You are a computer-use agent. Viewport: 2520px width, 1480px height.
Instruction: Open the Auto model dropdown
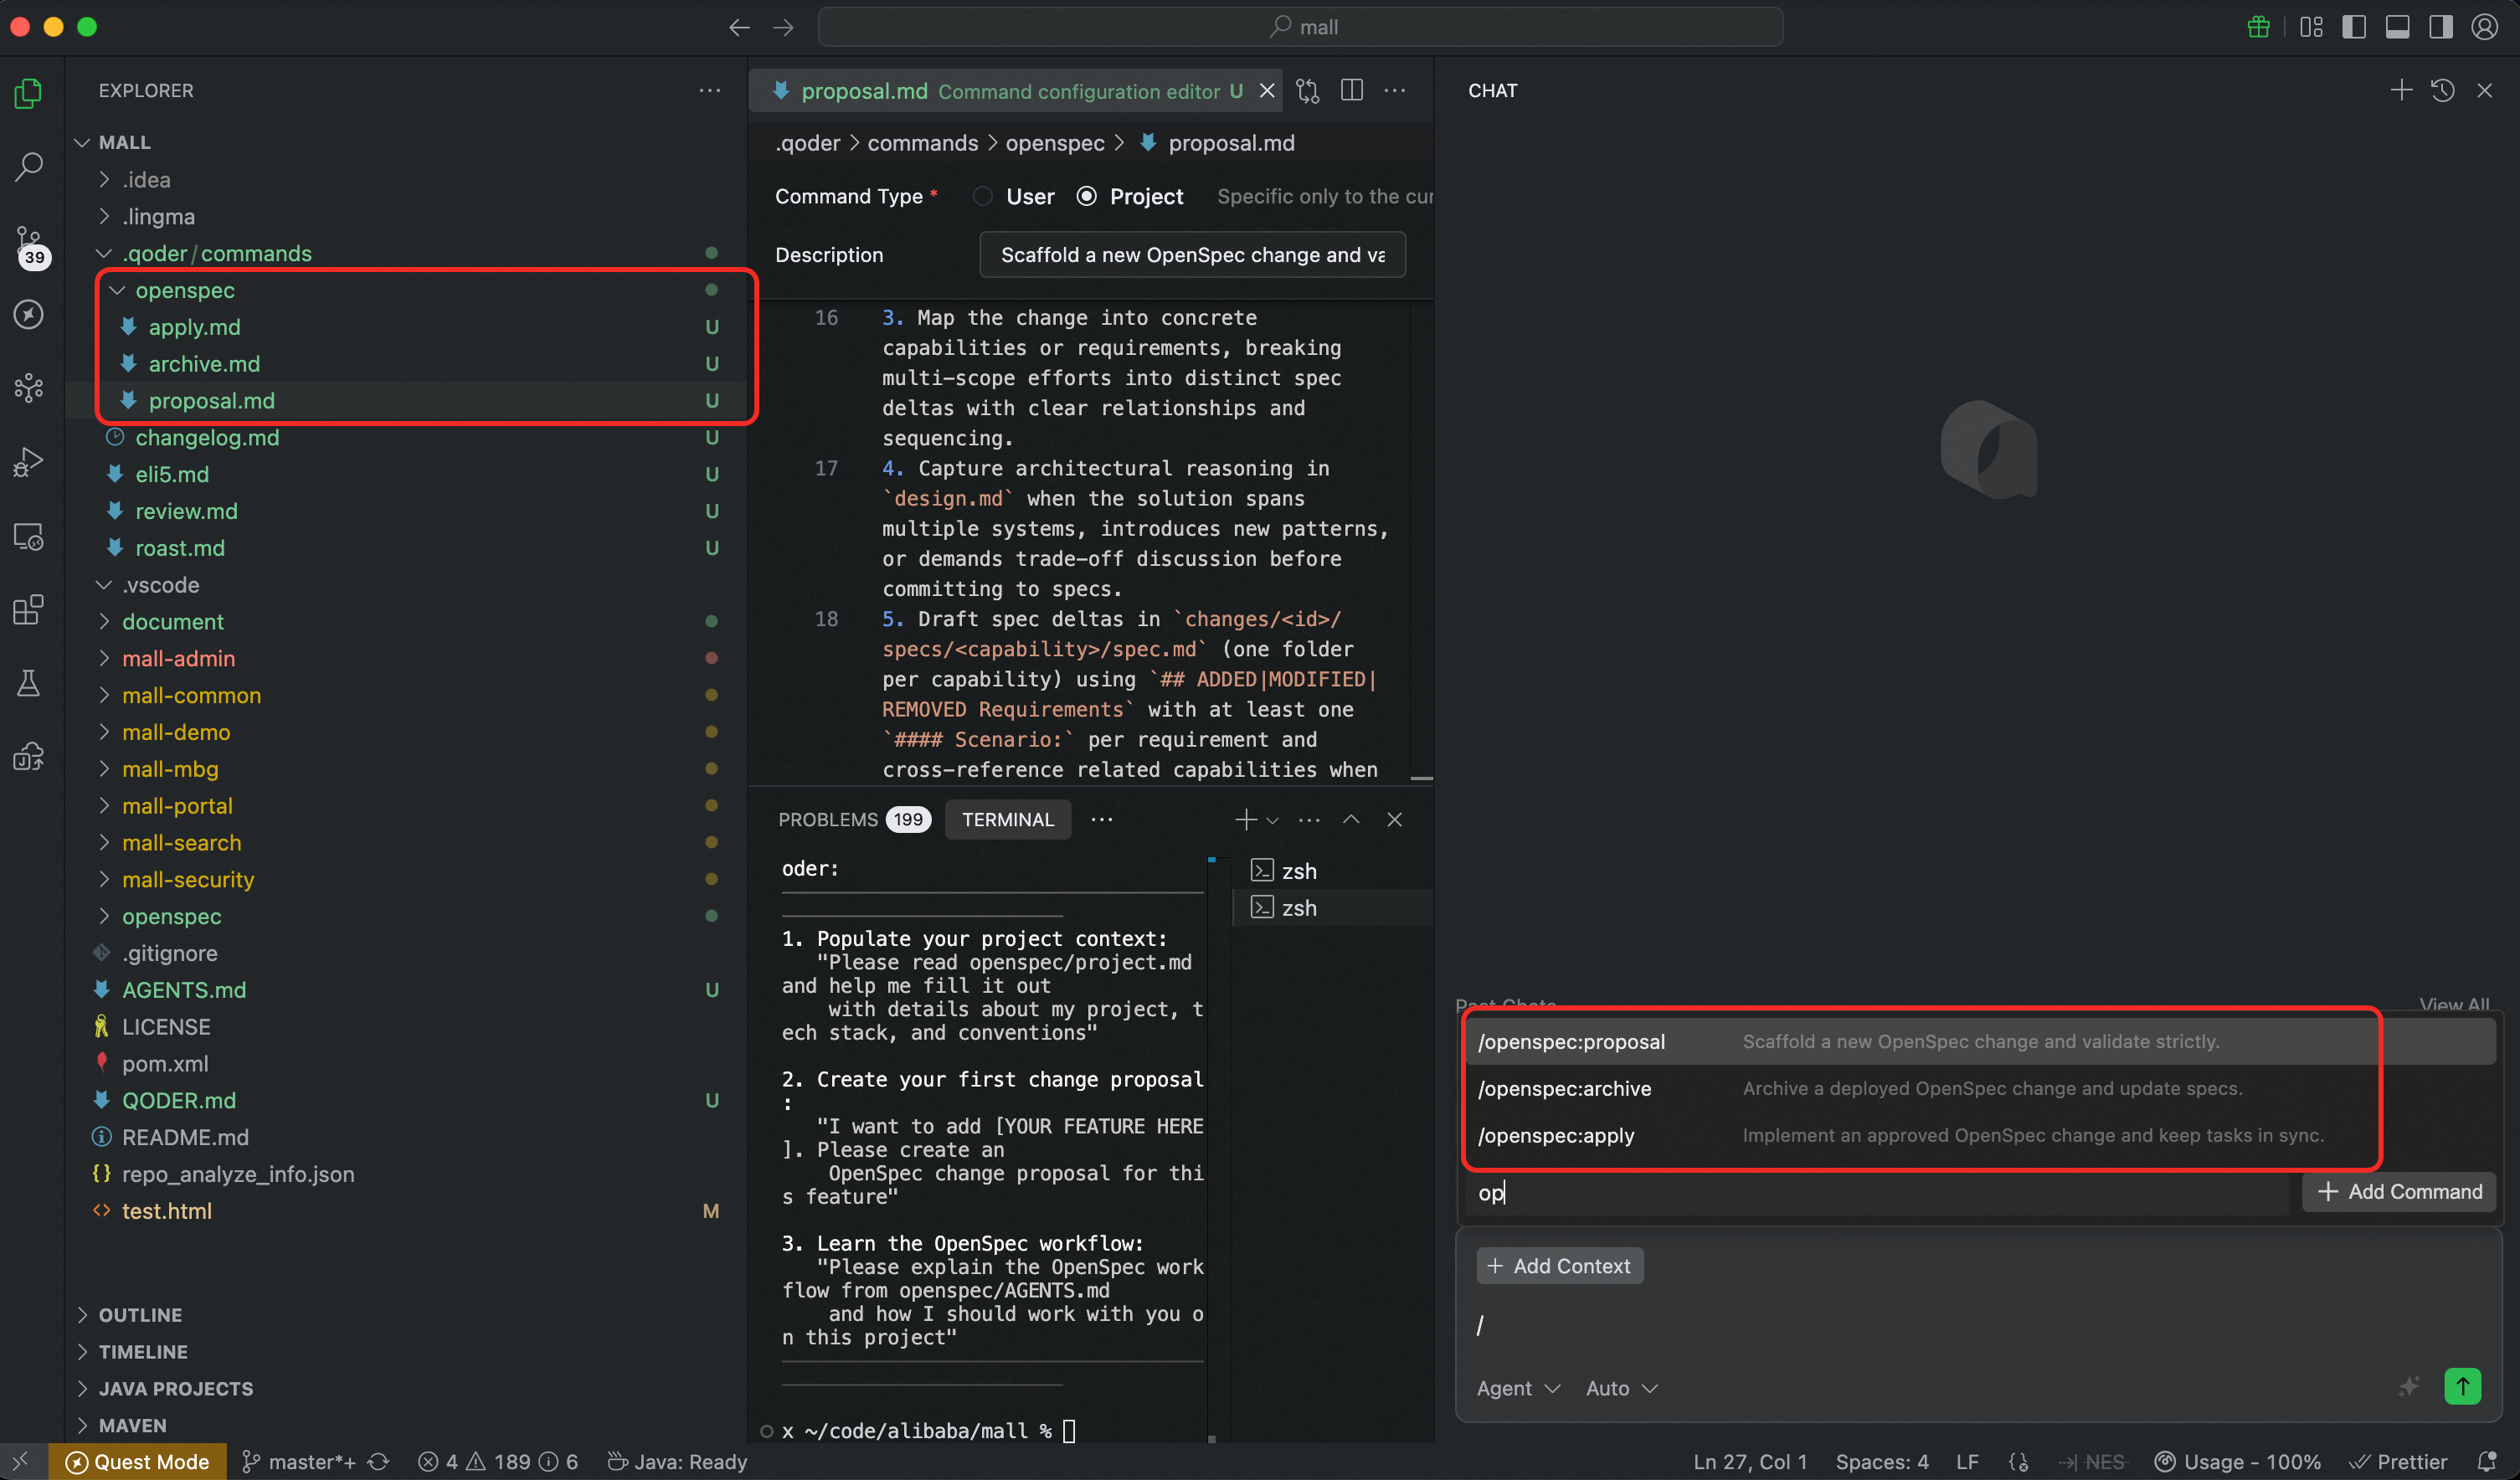point(1621,1388)
